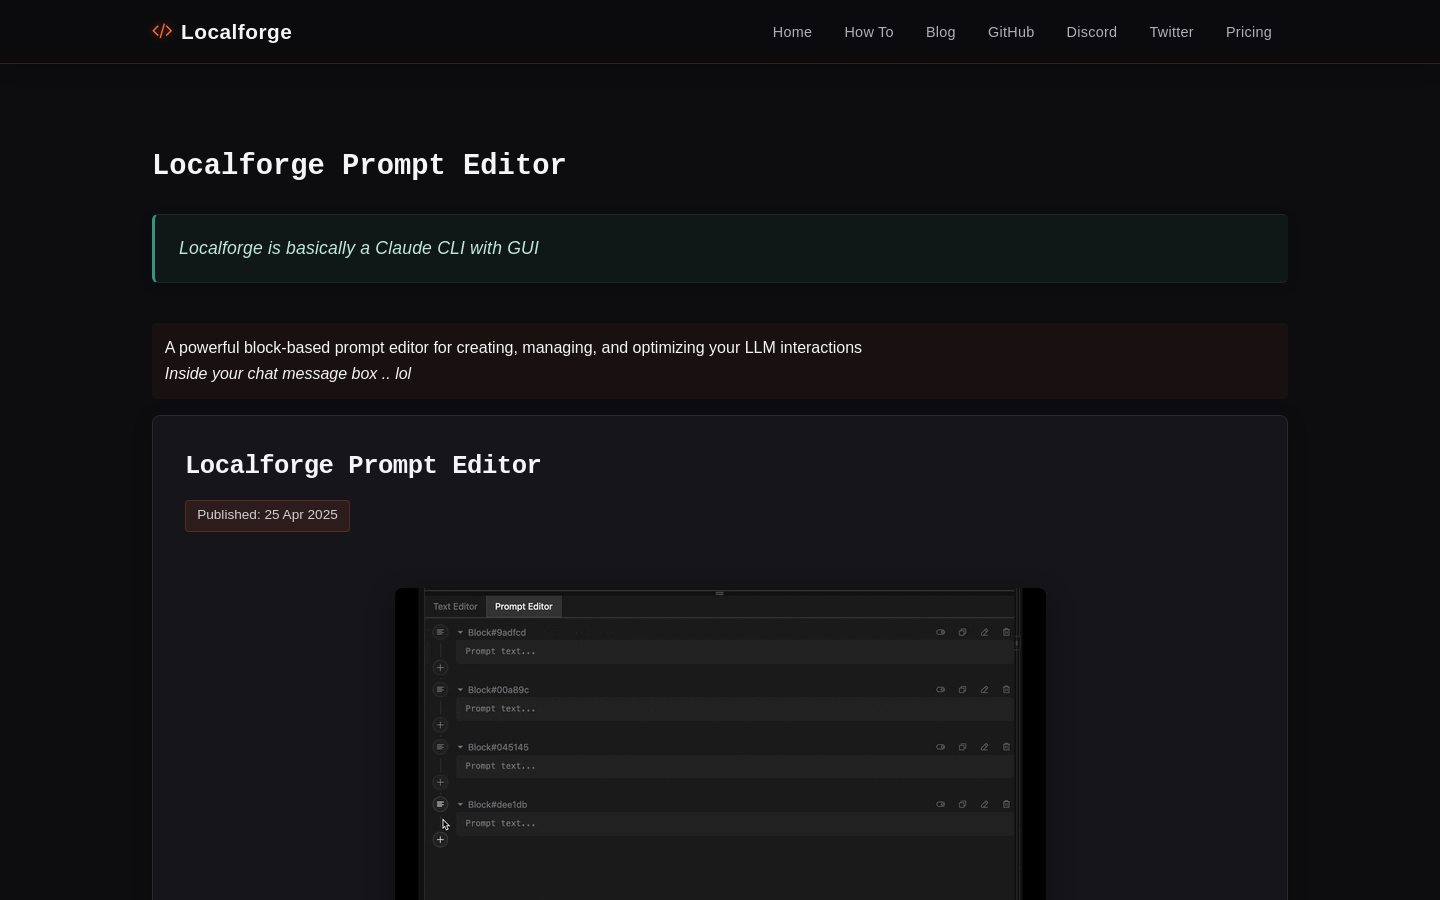Click the Block#00a89c title text

pos(498,690)
